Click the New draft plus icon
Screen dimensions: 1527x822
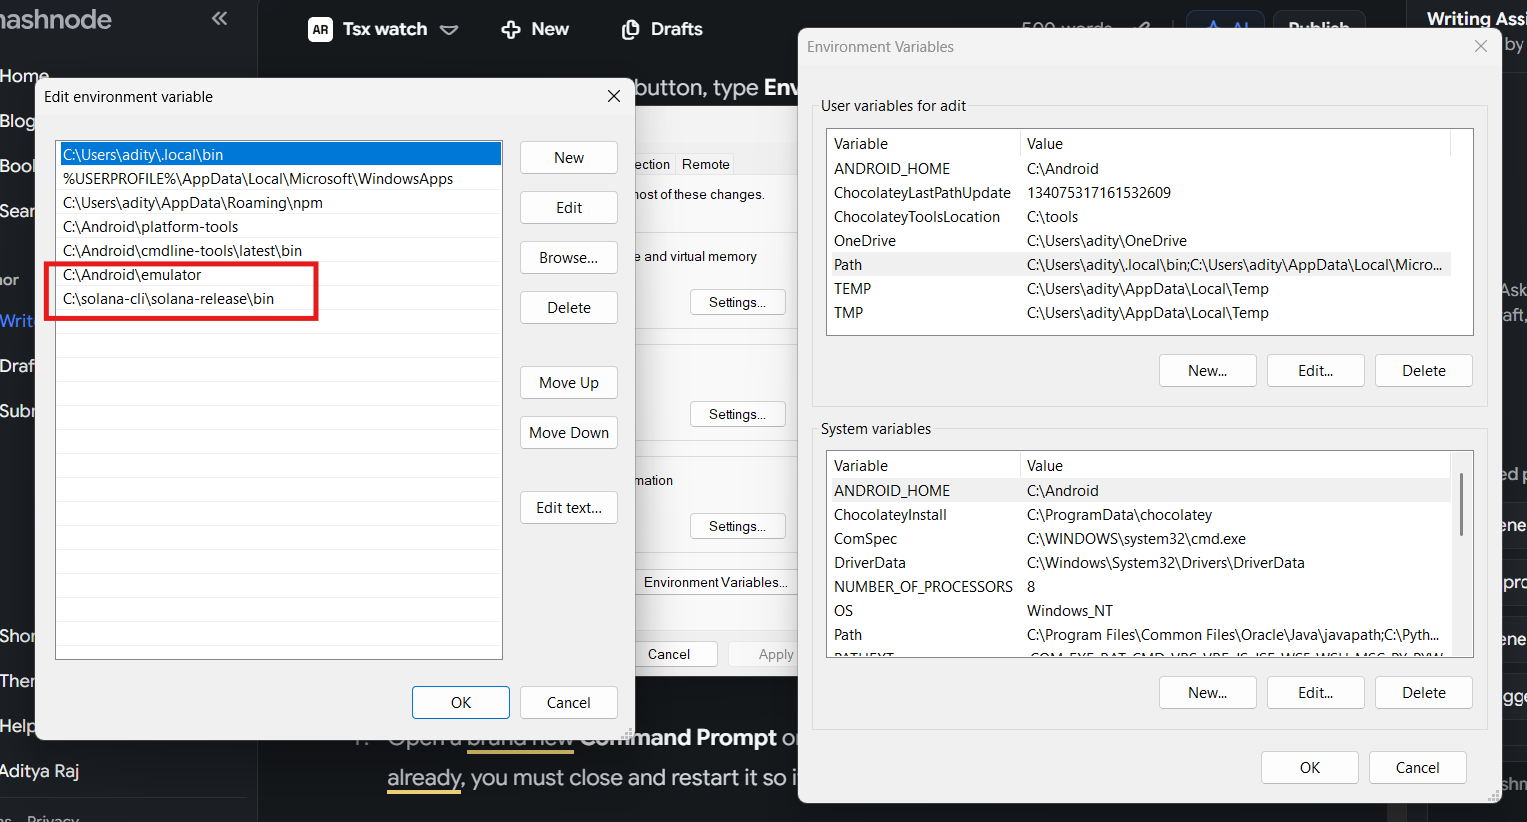pyautogui.click(x=511, y=29)
